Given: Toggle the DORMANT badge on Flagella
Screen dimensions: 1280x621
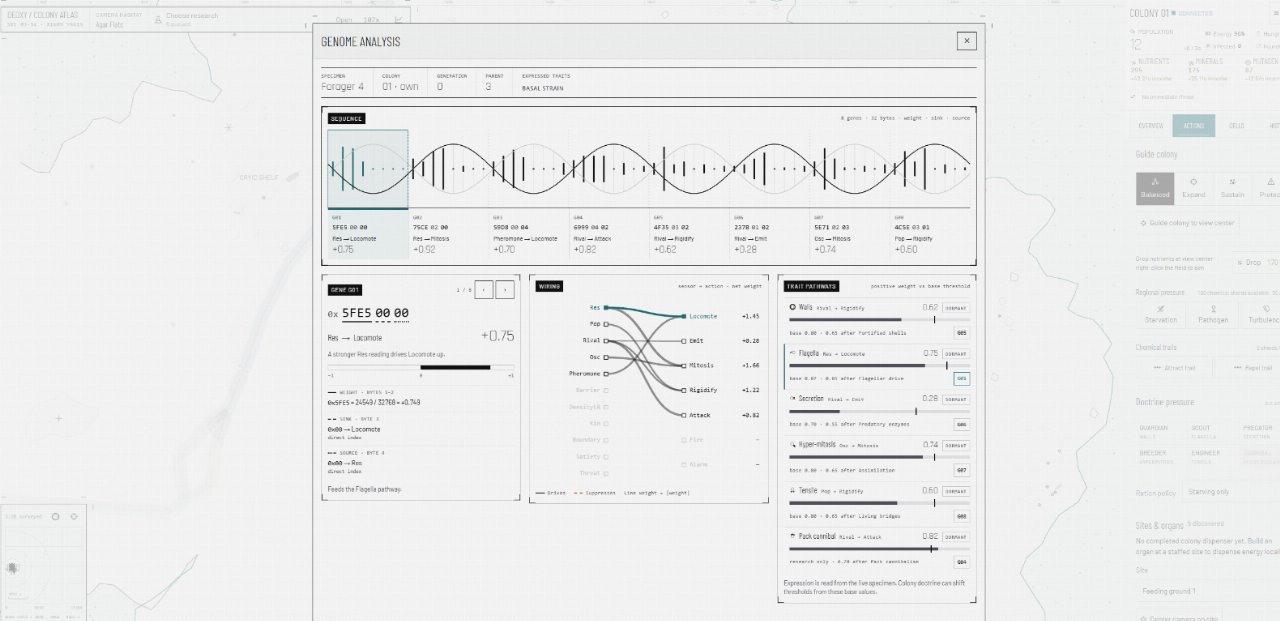Looking at the screenshot, I should [x=956, y=354].
